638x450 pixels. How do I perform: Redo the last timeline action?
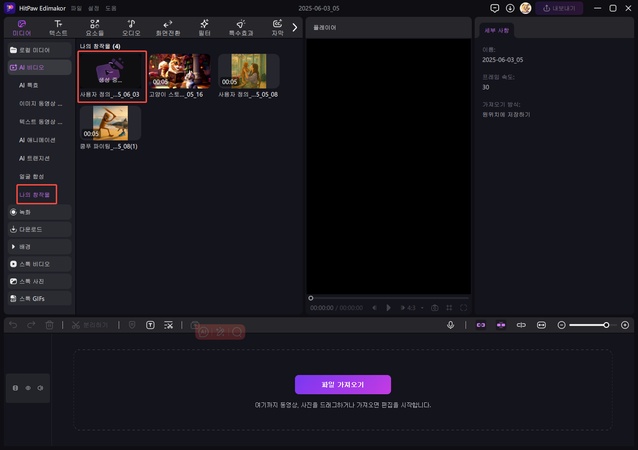31,325
